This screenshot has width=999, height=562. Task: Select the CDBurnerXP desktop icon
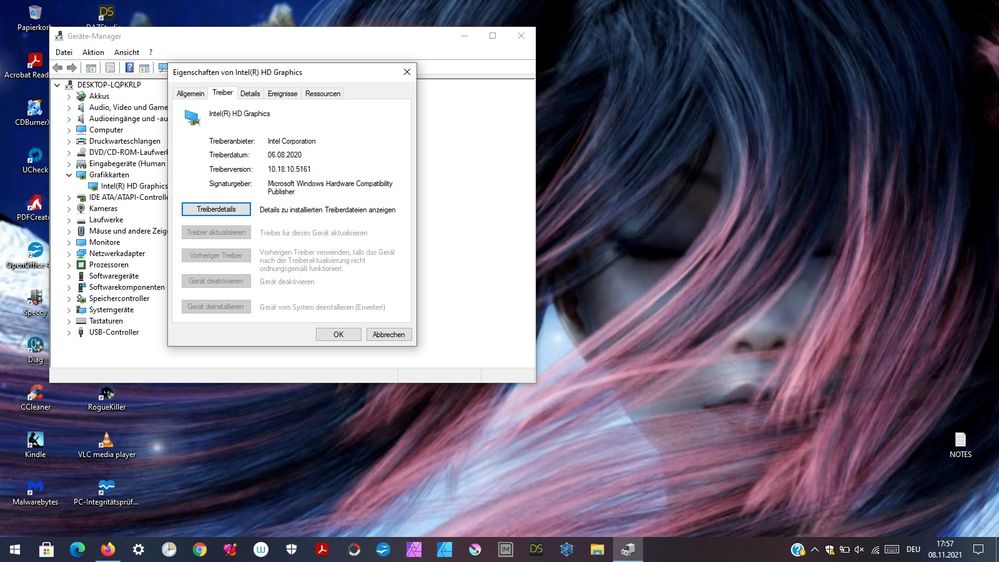coord(34,112)
